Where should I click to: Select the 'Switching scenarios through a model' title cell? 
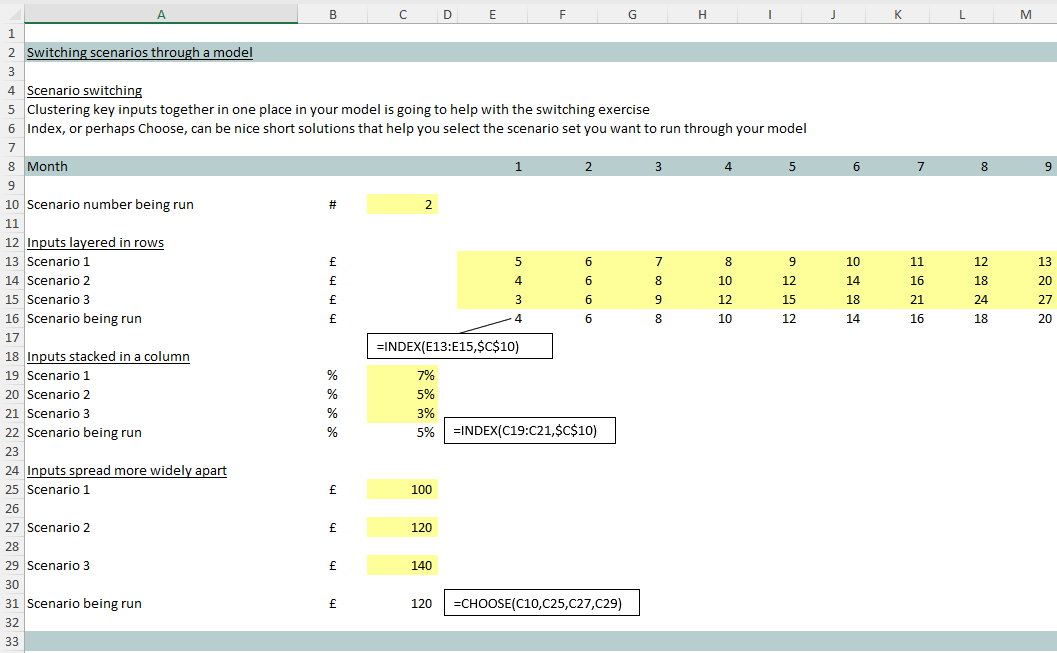point(140,53)
